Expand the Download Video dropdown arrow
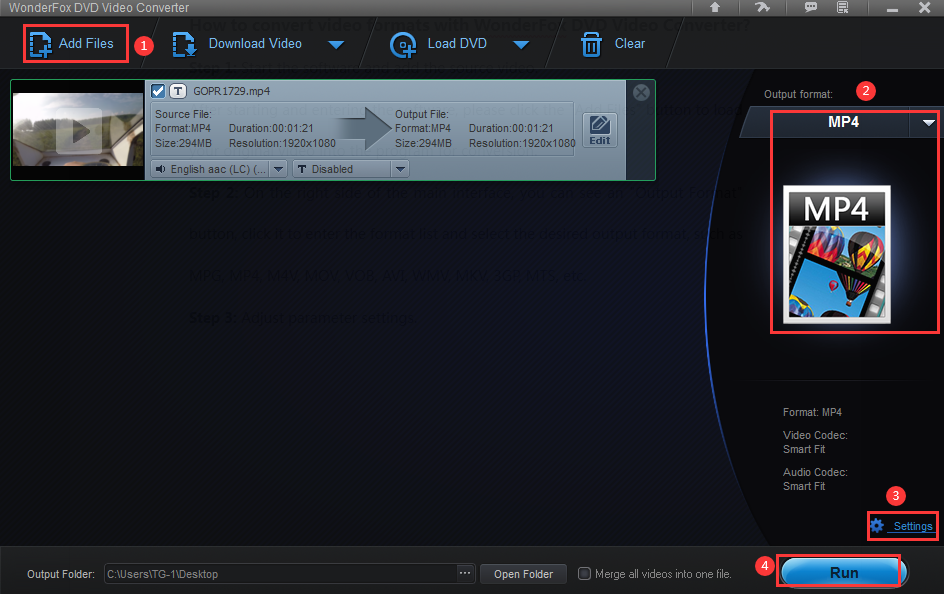 point(336,45)
